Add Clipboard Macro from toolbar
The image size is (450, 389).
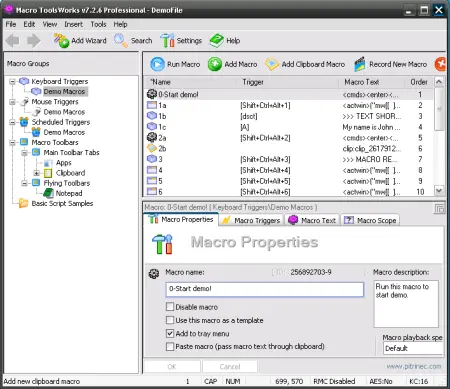click(x=305, y=64)
